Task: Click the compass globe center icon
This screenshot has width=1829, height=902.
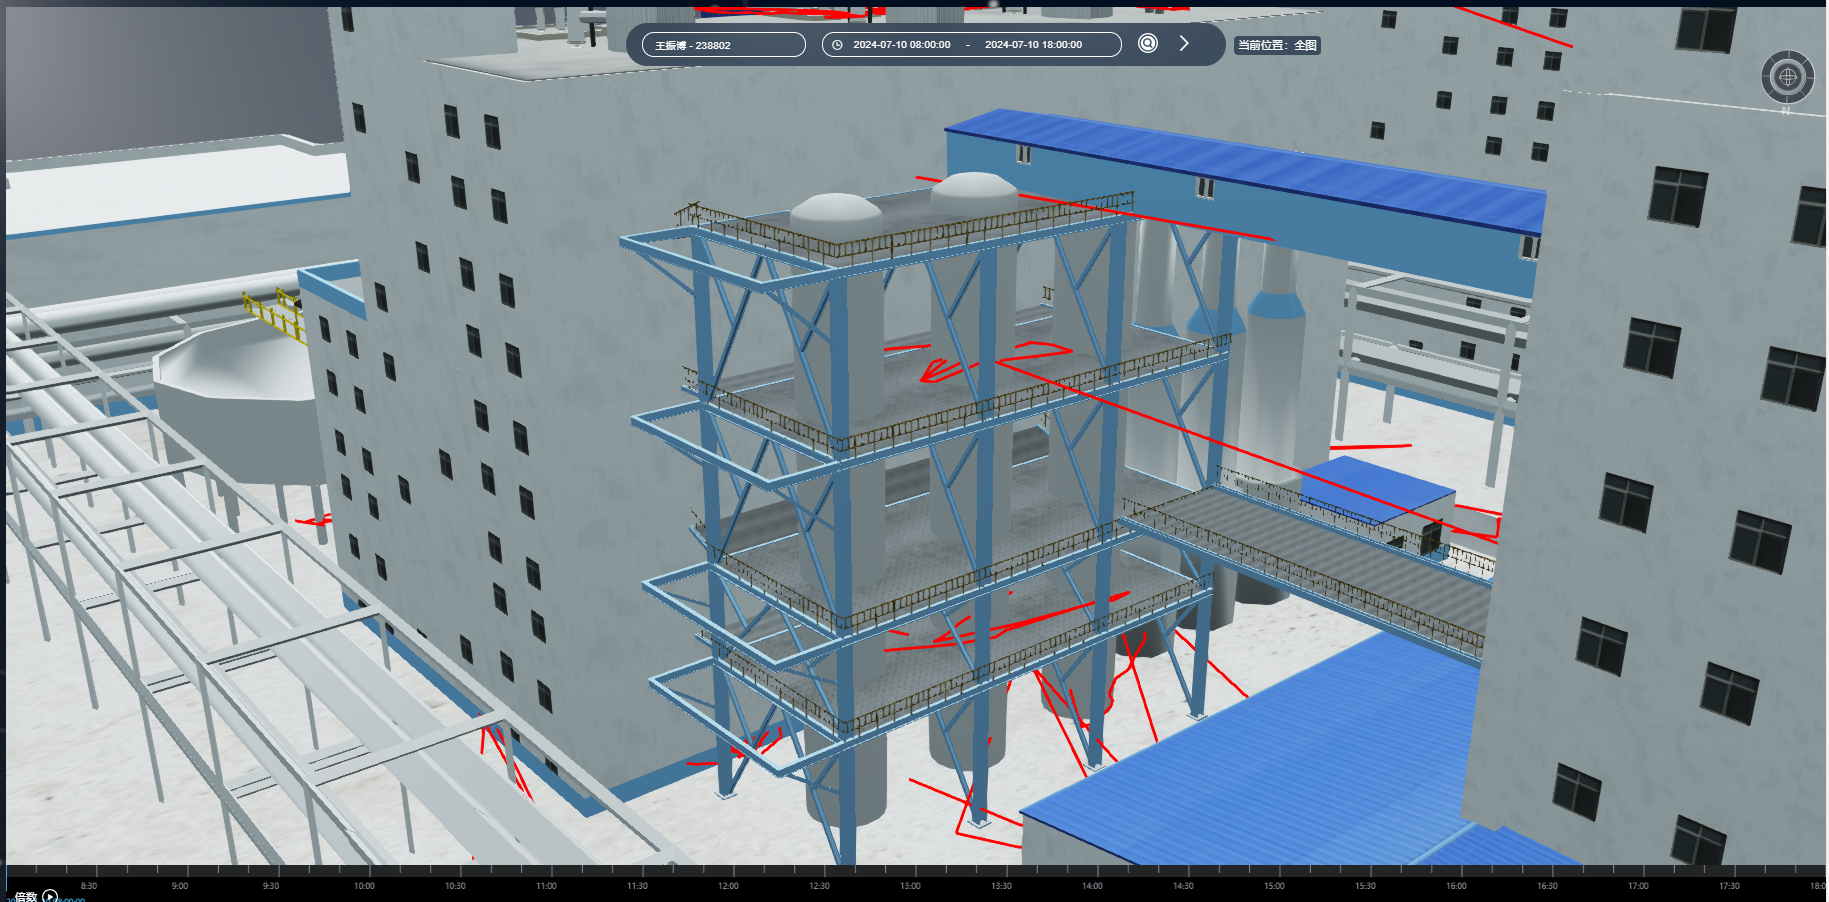Action: (x=1787, y=76)
